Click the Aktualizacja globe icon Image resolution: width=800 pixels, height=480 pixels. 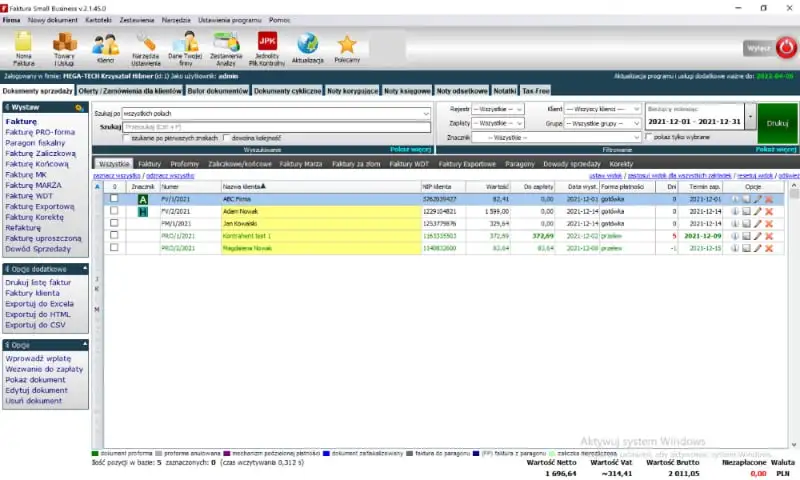coord(308,47)
